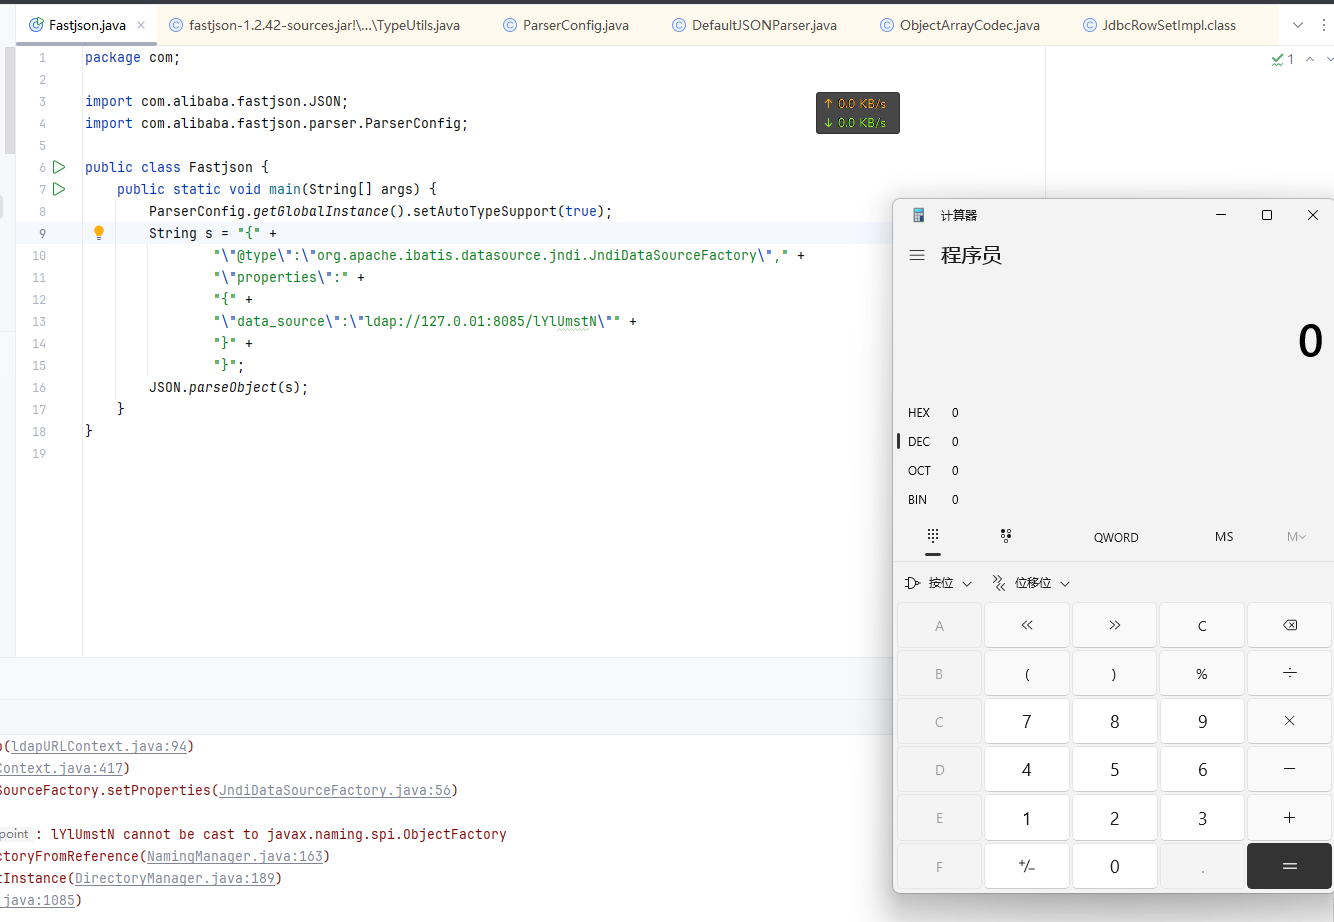Click the calculator result display showing 0
The width and height of the screenshot is (1334, 922).
[x=1310, y=342]
